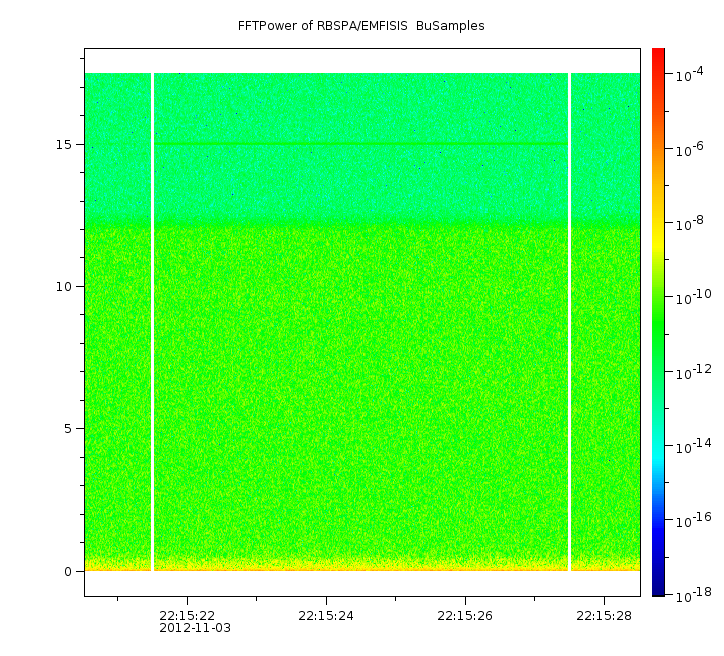Click the dark blue bottom of the colorbar
This screenshot has height=656, width=724.
(658, 590)
